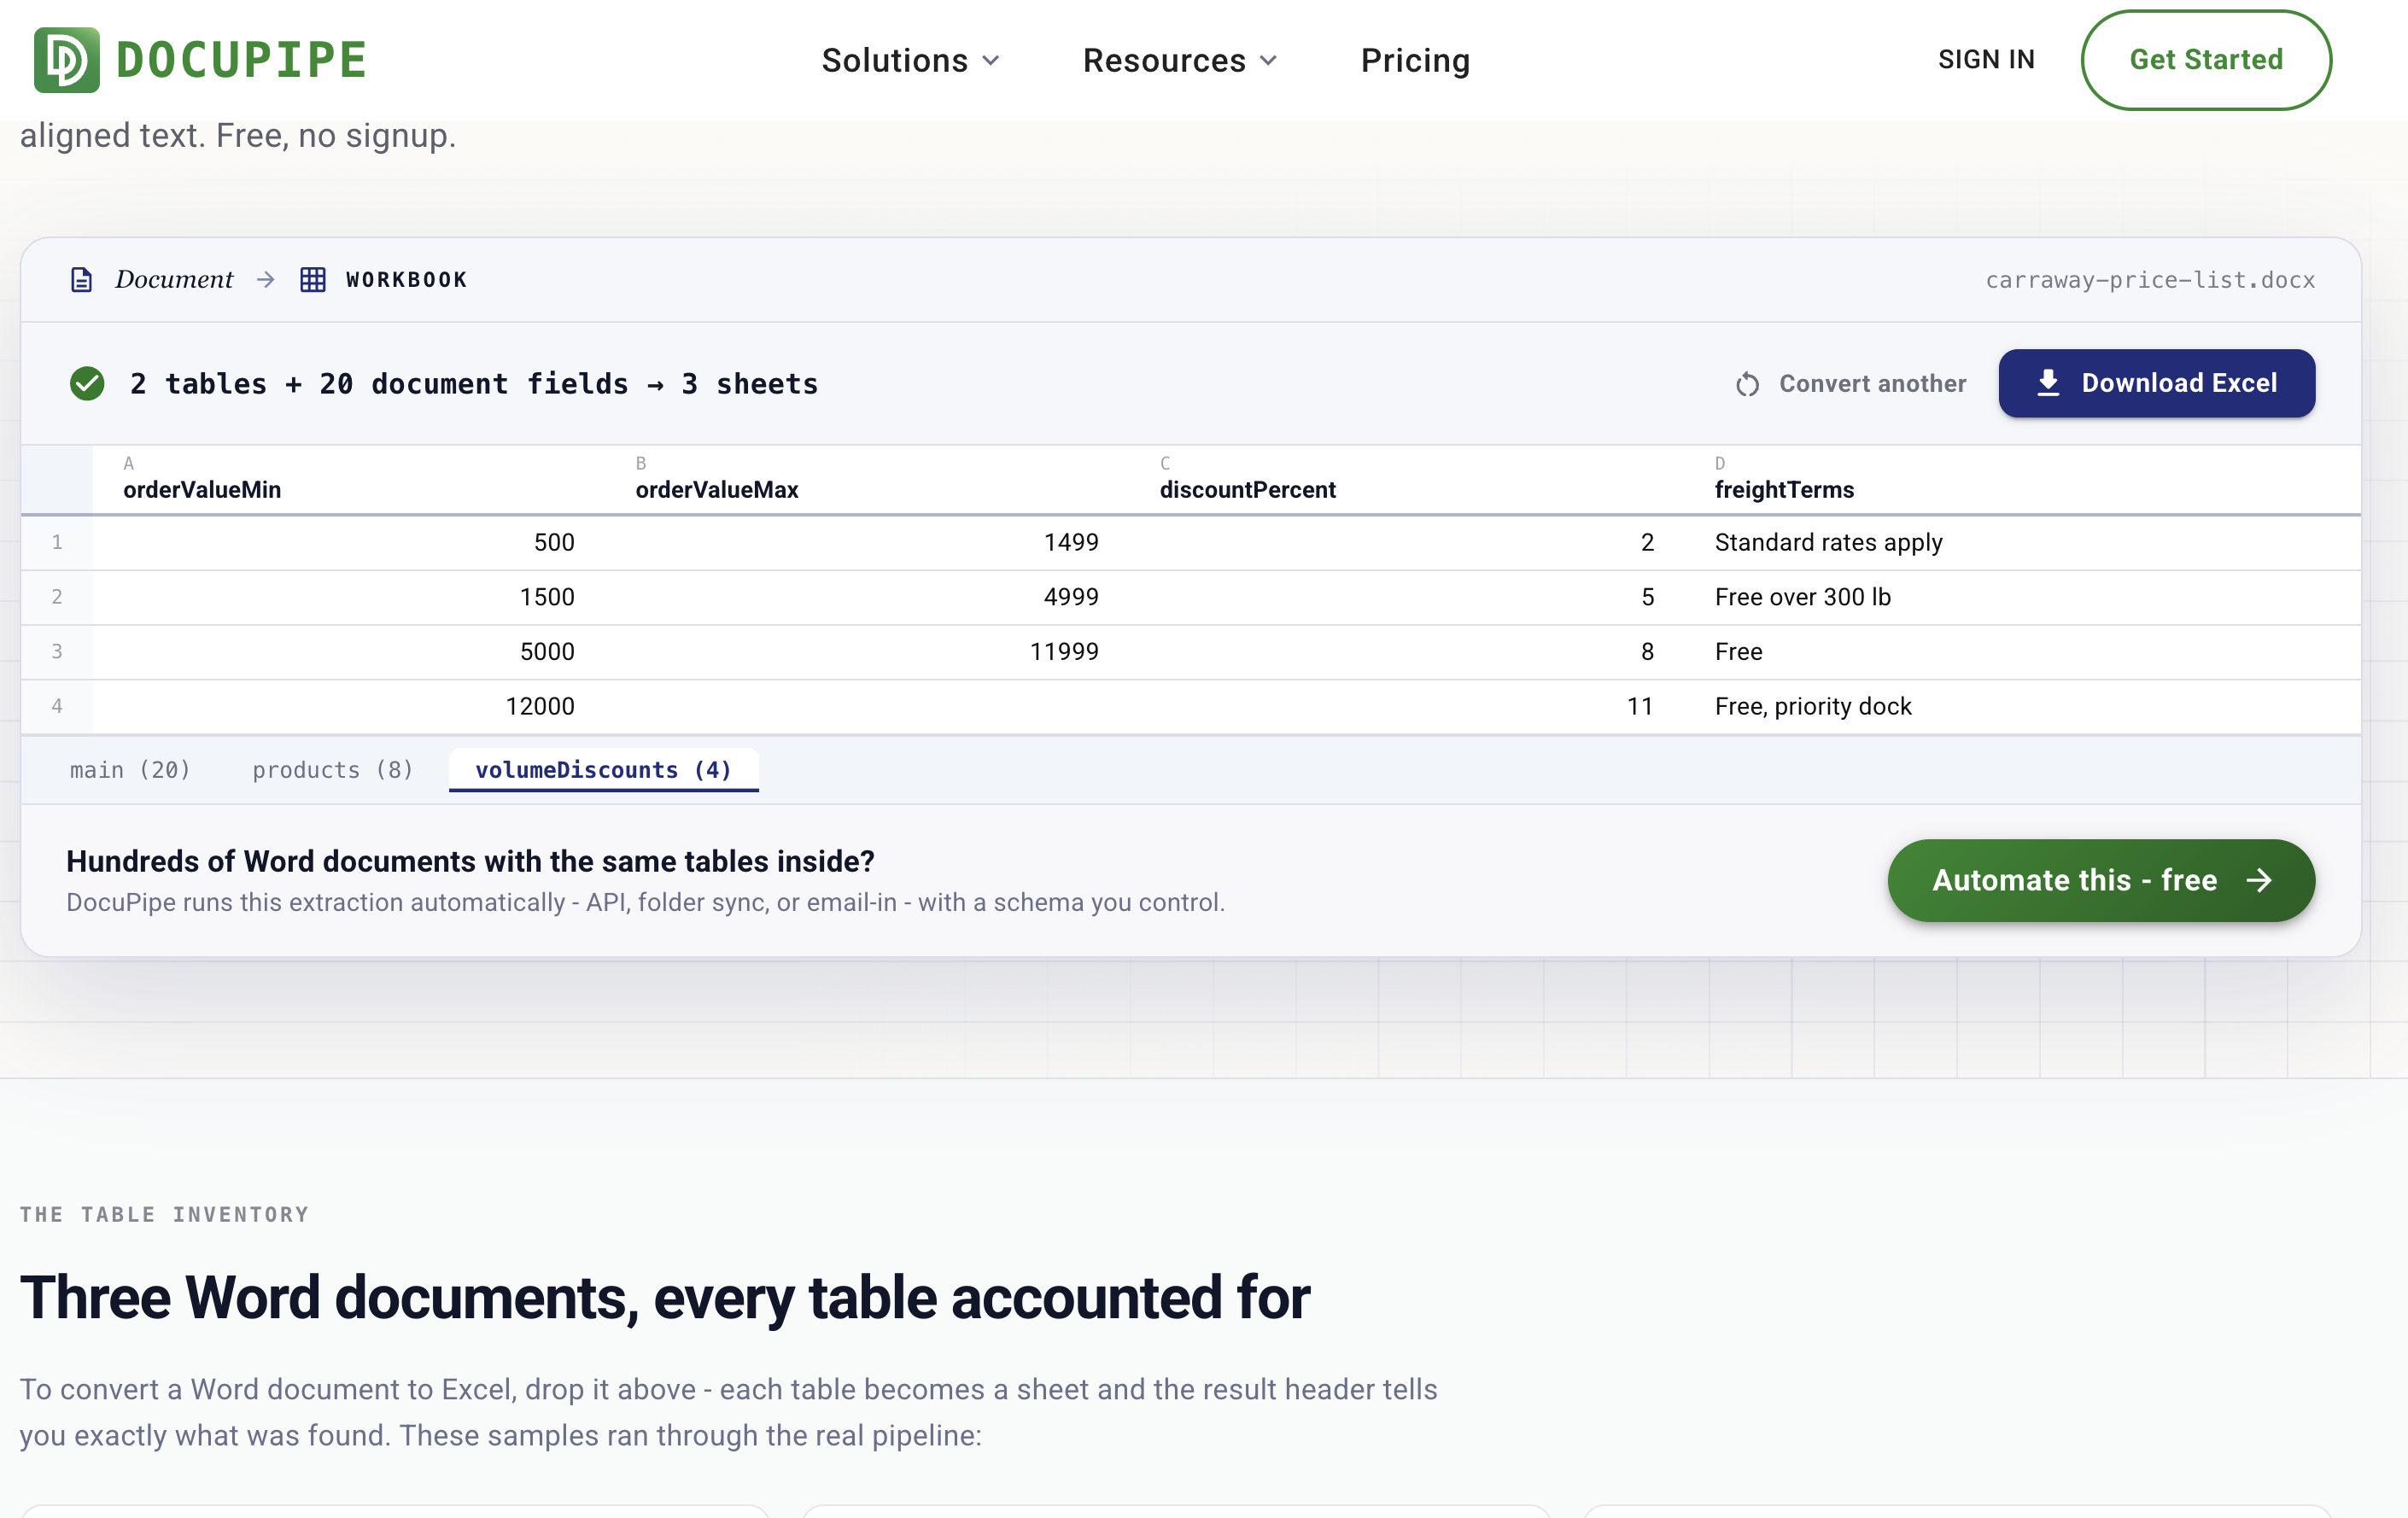
Task: Click the cell with value 4999
Action: [x=868, y=597]
